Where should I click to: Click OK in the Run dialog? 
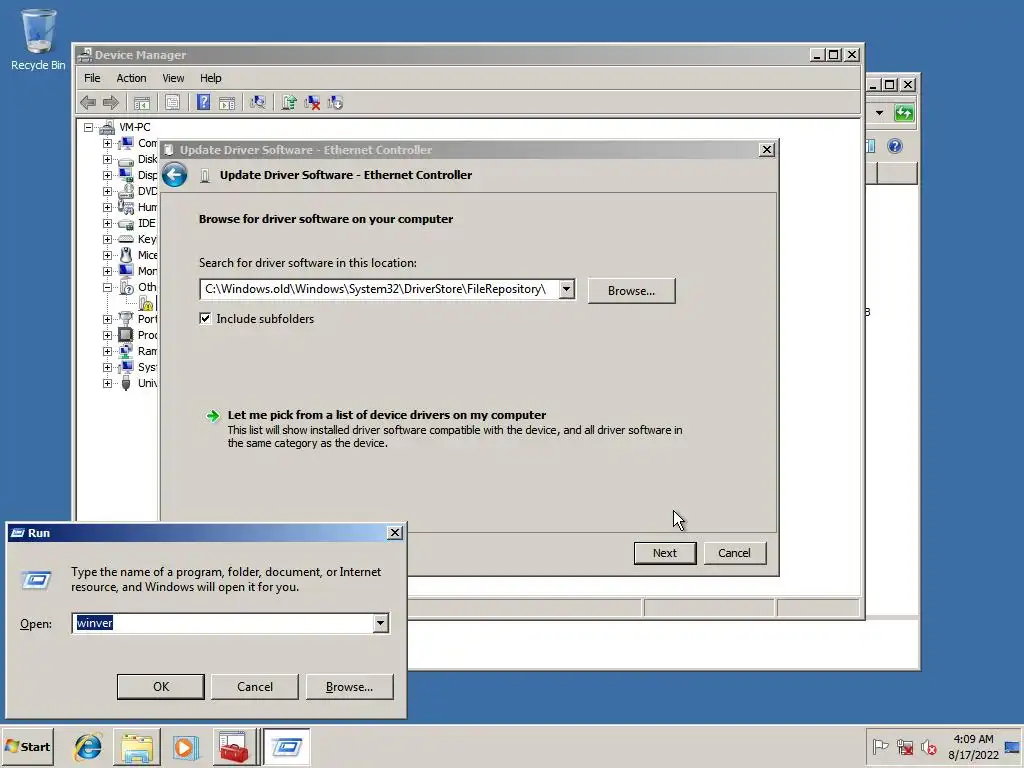point(161,686)
